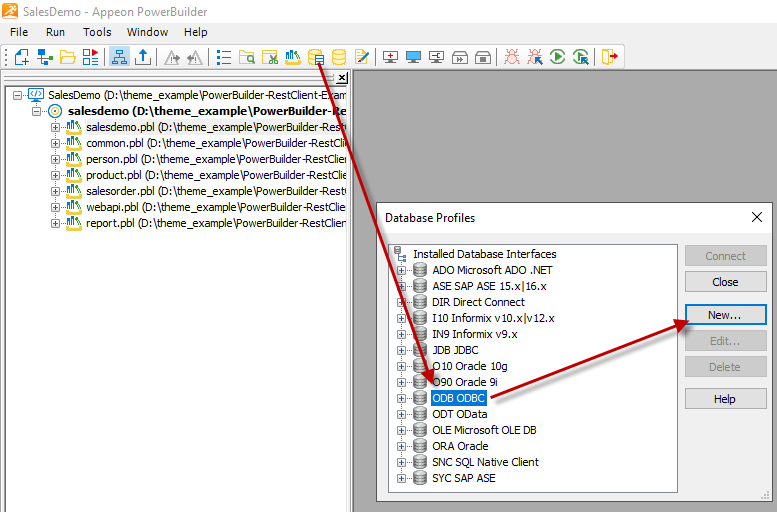The height and width of the screenshot is (512, 777).
Task: Click the green Run play icon
Action: (x=557, y=57)
